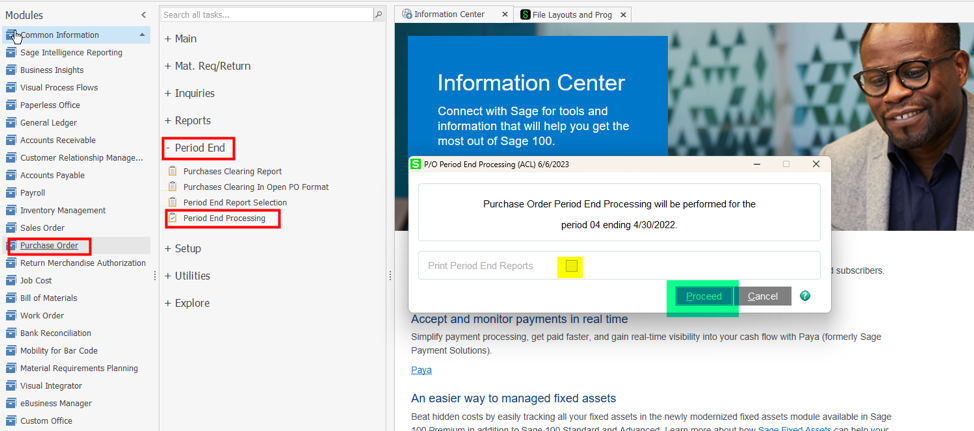Minimize the P/O Period End Processing dialog
This screenshot has height=431, width=974.
pyautogui.click(x=757, y=164)
